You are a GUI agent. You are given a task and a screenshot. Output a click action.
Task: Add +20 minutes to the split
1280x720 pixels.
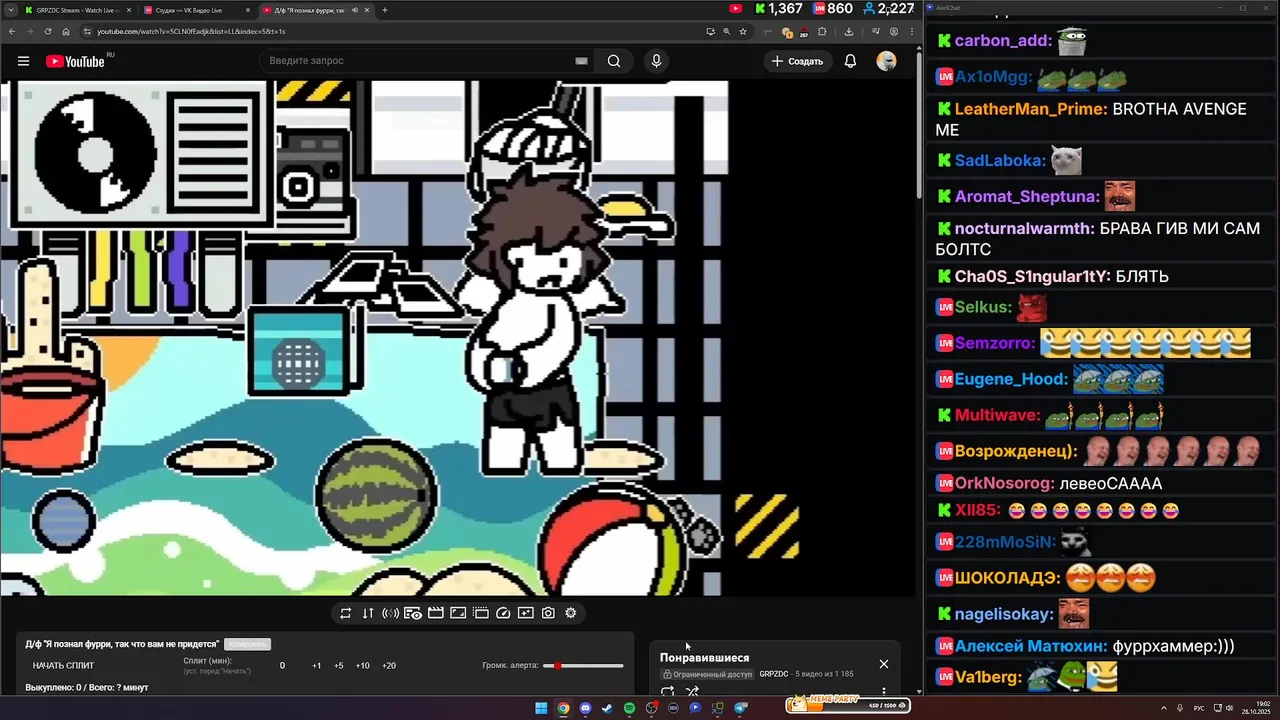(388, 666)
